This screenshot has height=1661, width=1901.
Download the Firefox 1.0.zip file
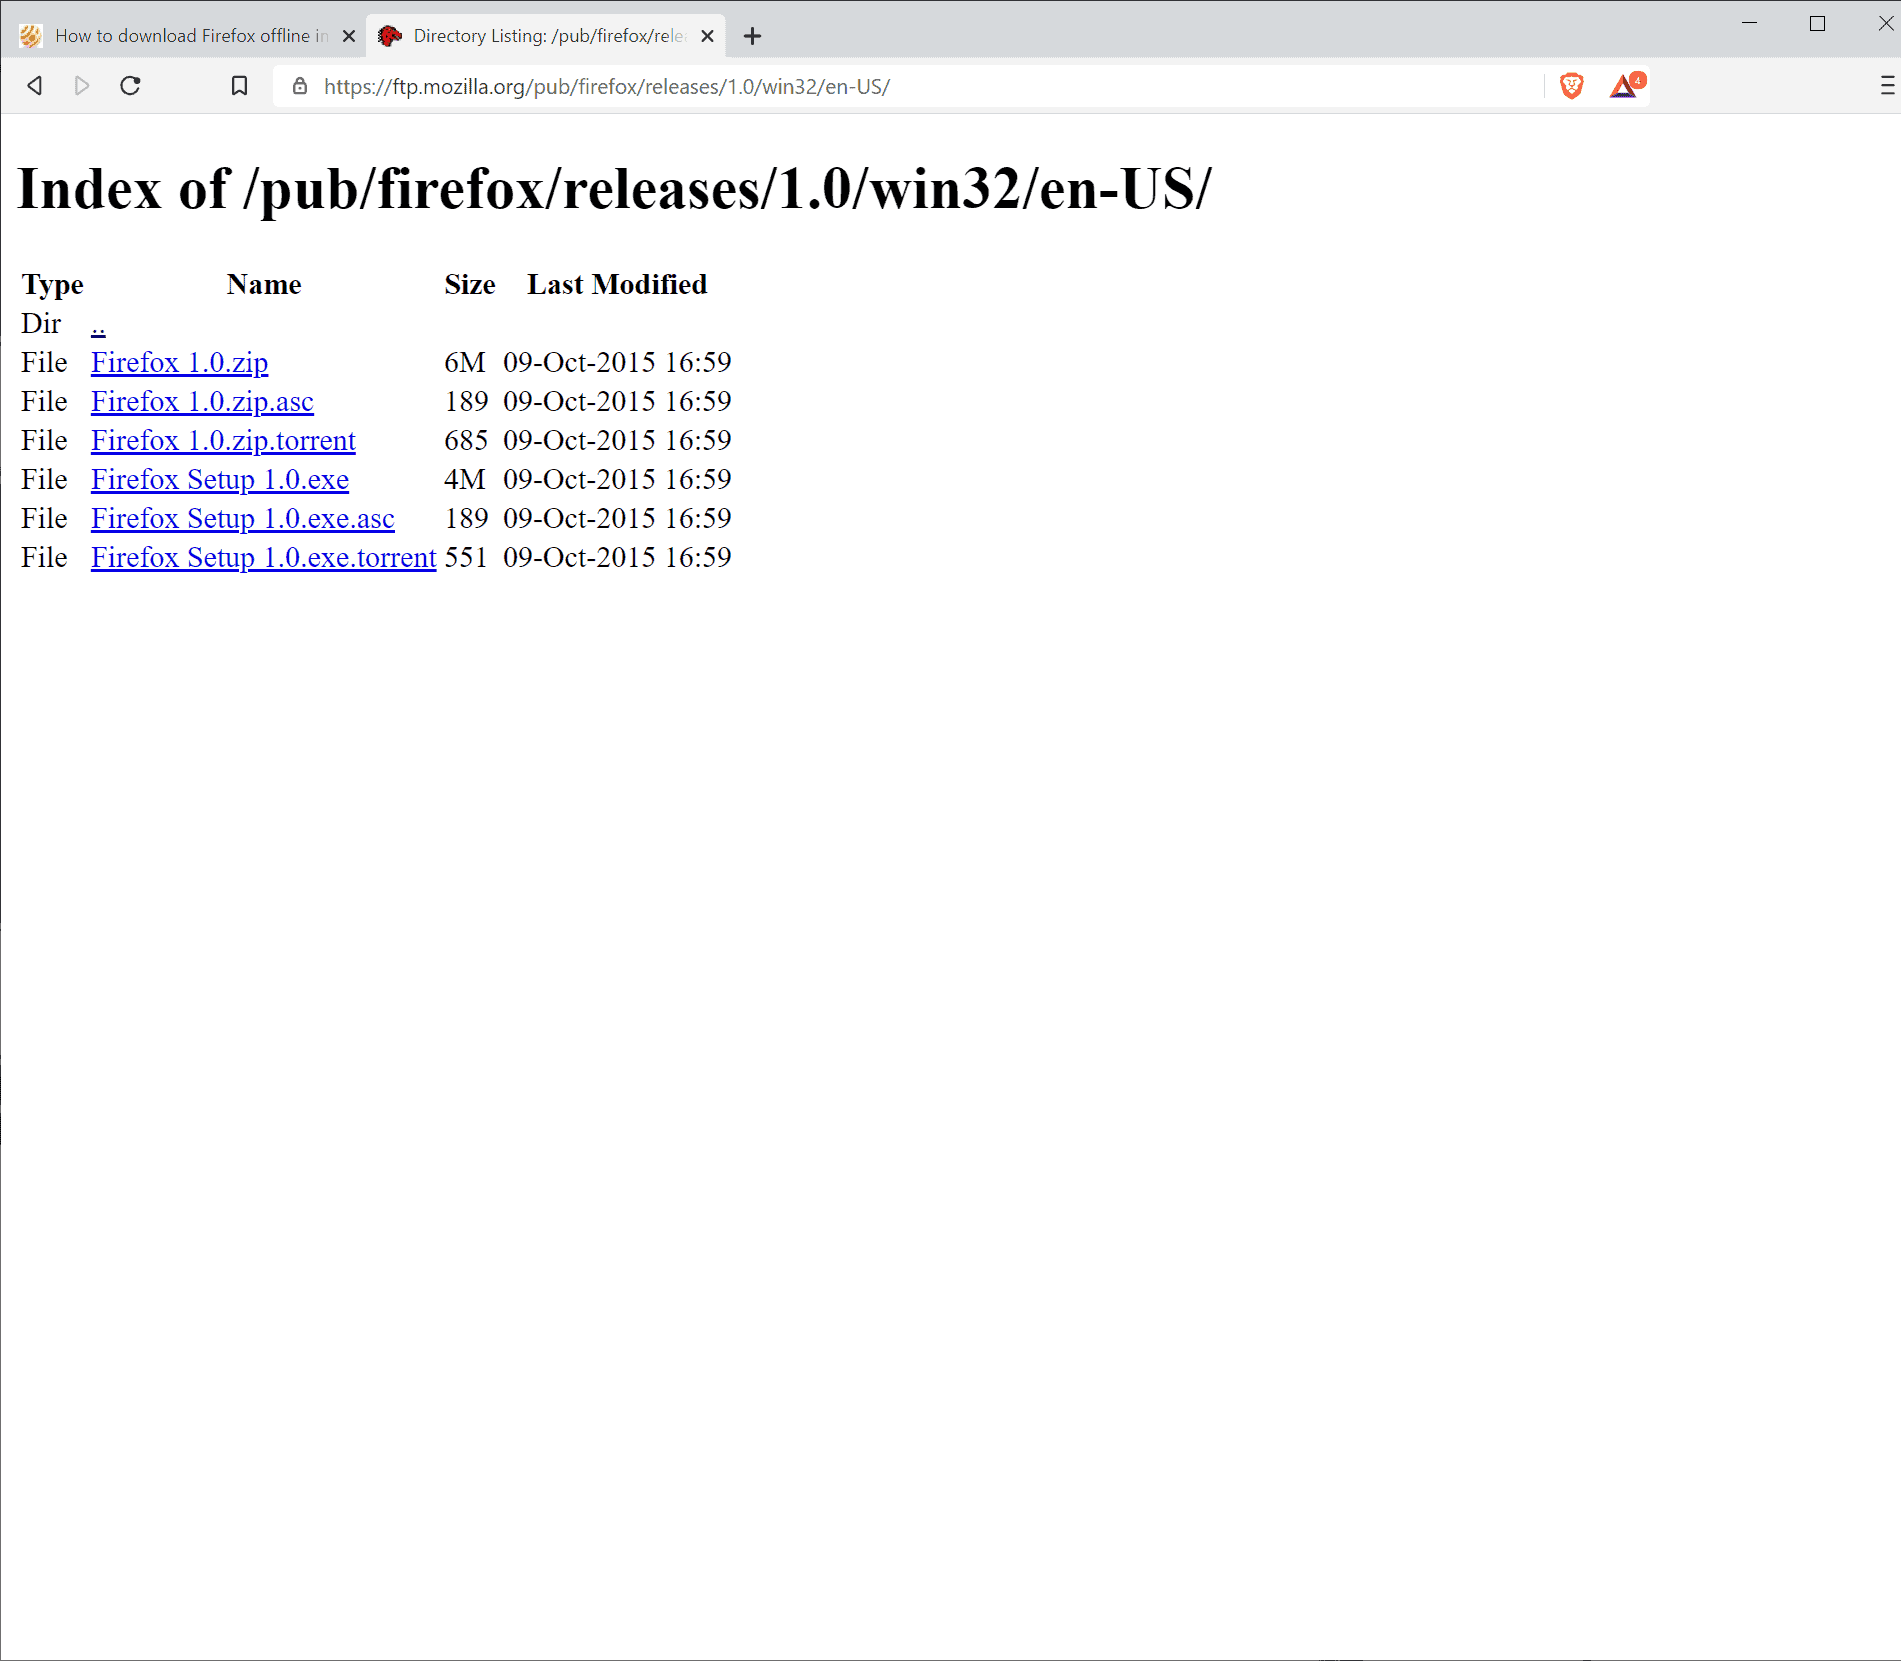(178, 363)
